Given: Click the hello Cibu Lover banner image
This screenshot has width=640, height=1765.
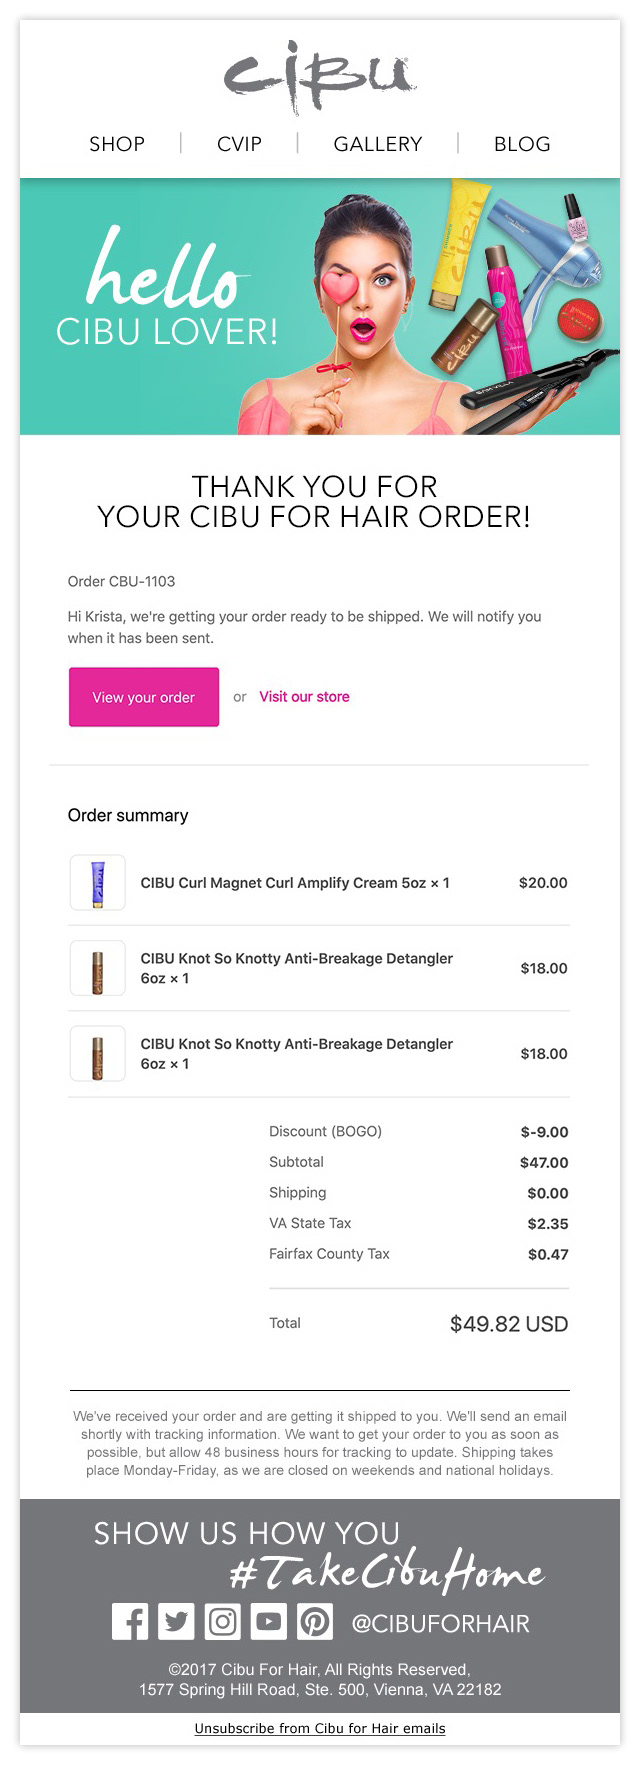Looking at the screenshot, I should 320,306.
